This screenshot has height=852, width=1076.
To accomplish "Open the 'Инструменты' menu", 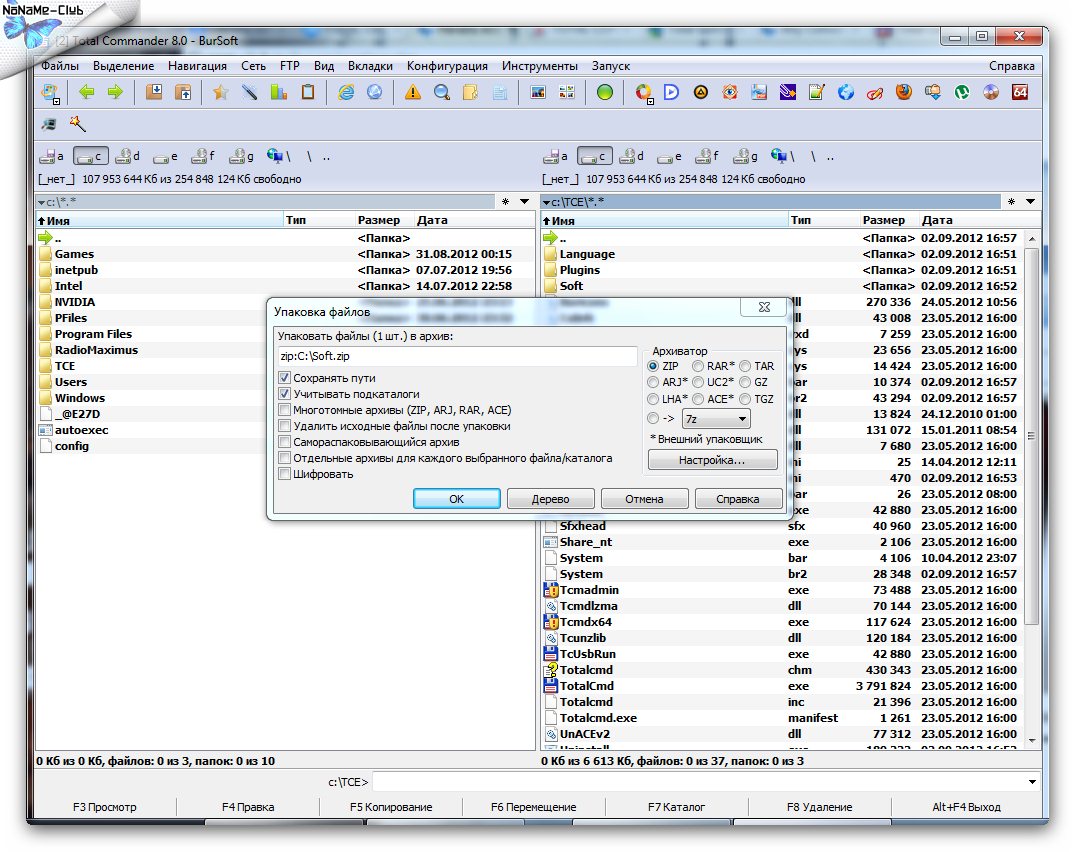I will [x=539, y=66].
